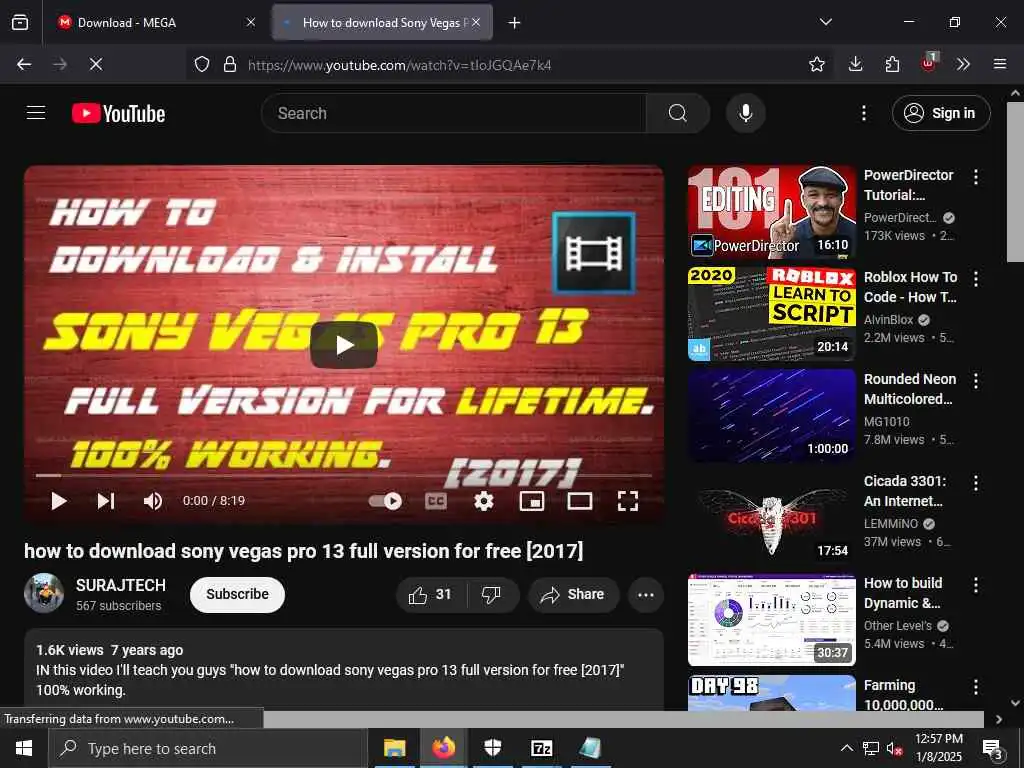Open the SURAJTECH channel avatar
The height and width of the screenshot is (768, 1024).
(44, 593)
